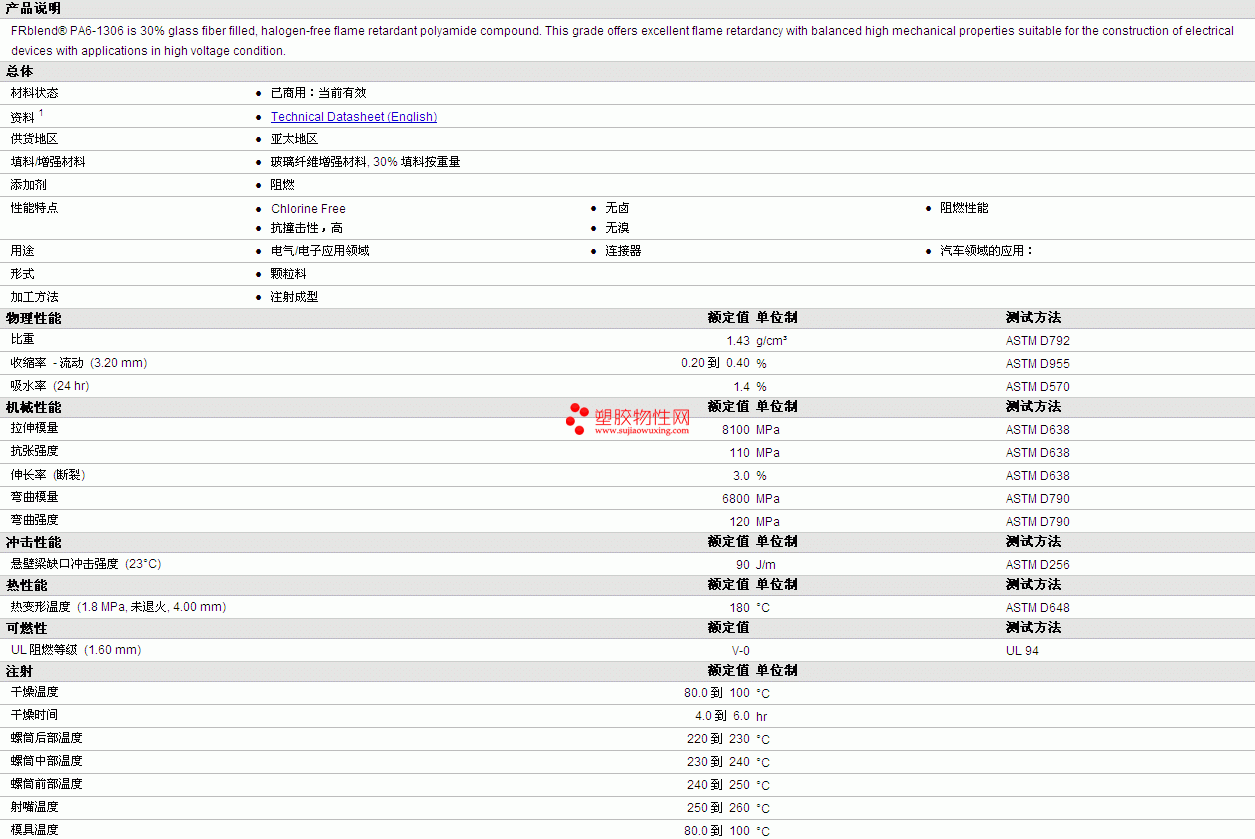This screenshot has width=1255, height=839.
Task: Click the 汽车领域的应用 usage text
Action: point(986,251)
